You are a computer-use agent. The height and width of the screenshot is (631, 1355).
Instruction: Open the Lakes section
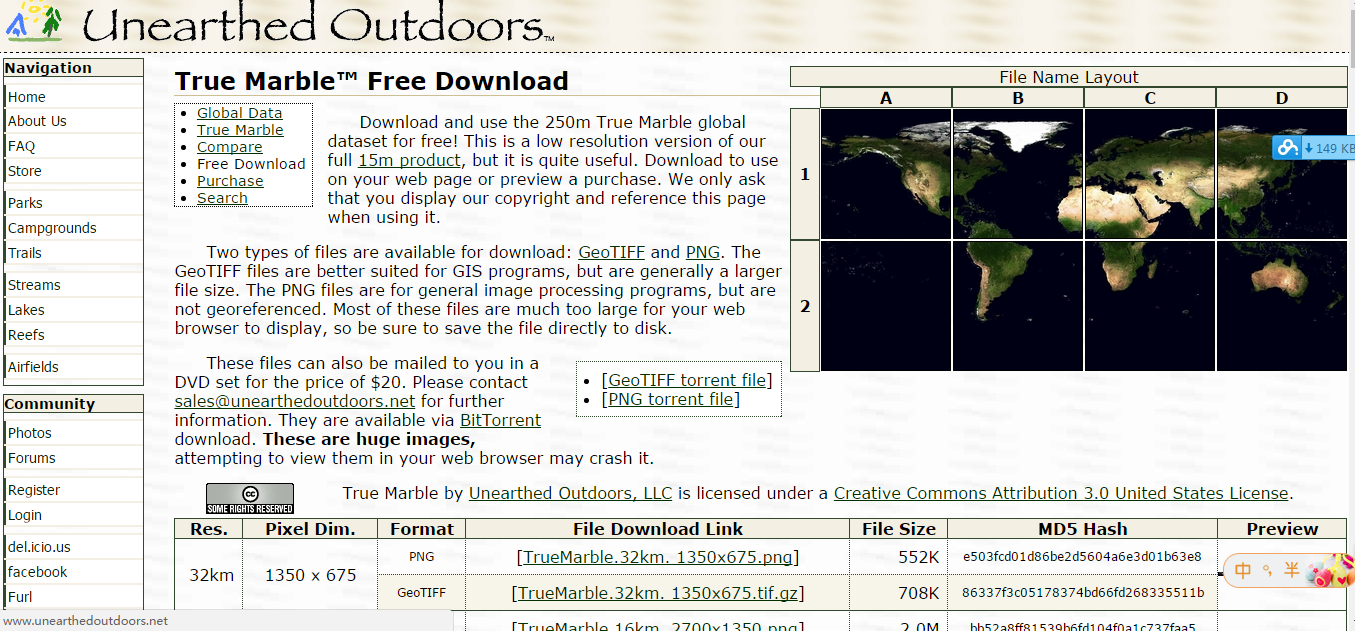pyautogui.click(x=26, y=310)
